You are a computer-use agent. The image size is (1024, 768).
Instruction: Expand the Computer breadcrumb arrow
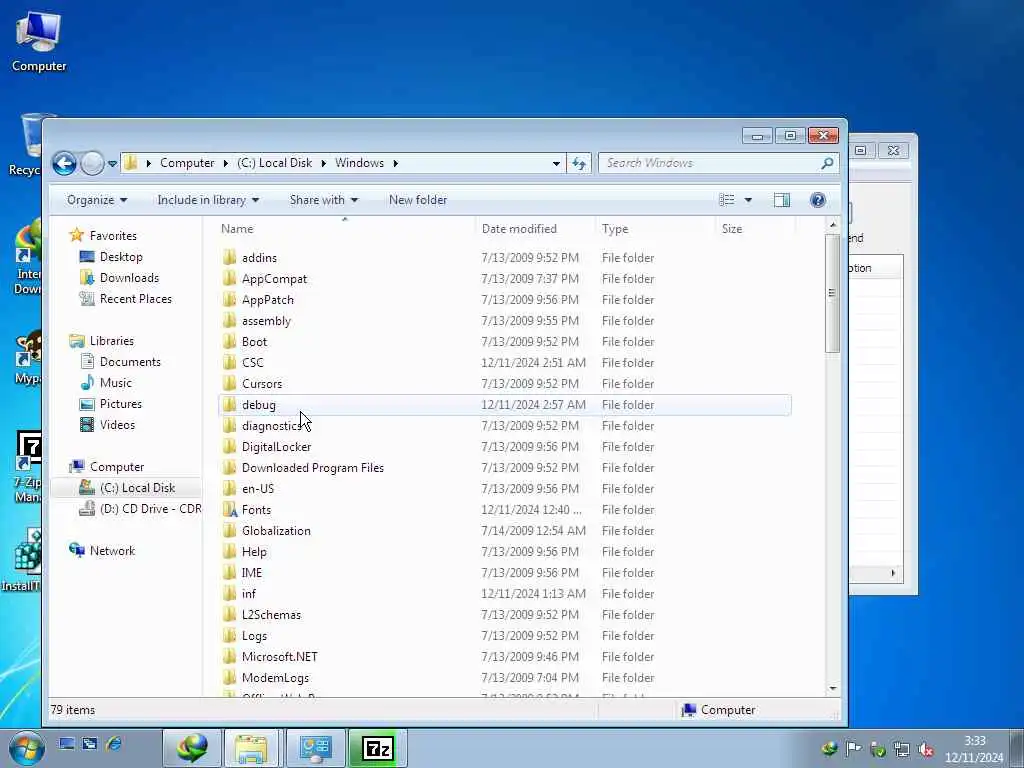point(225,163)
